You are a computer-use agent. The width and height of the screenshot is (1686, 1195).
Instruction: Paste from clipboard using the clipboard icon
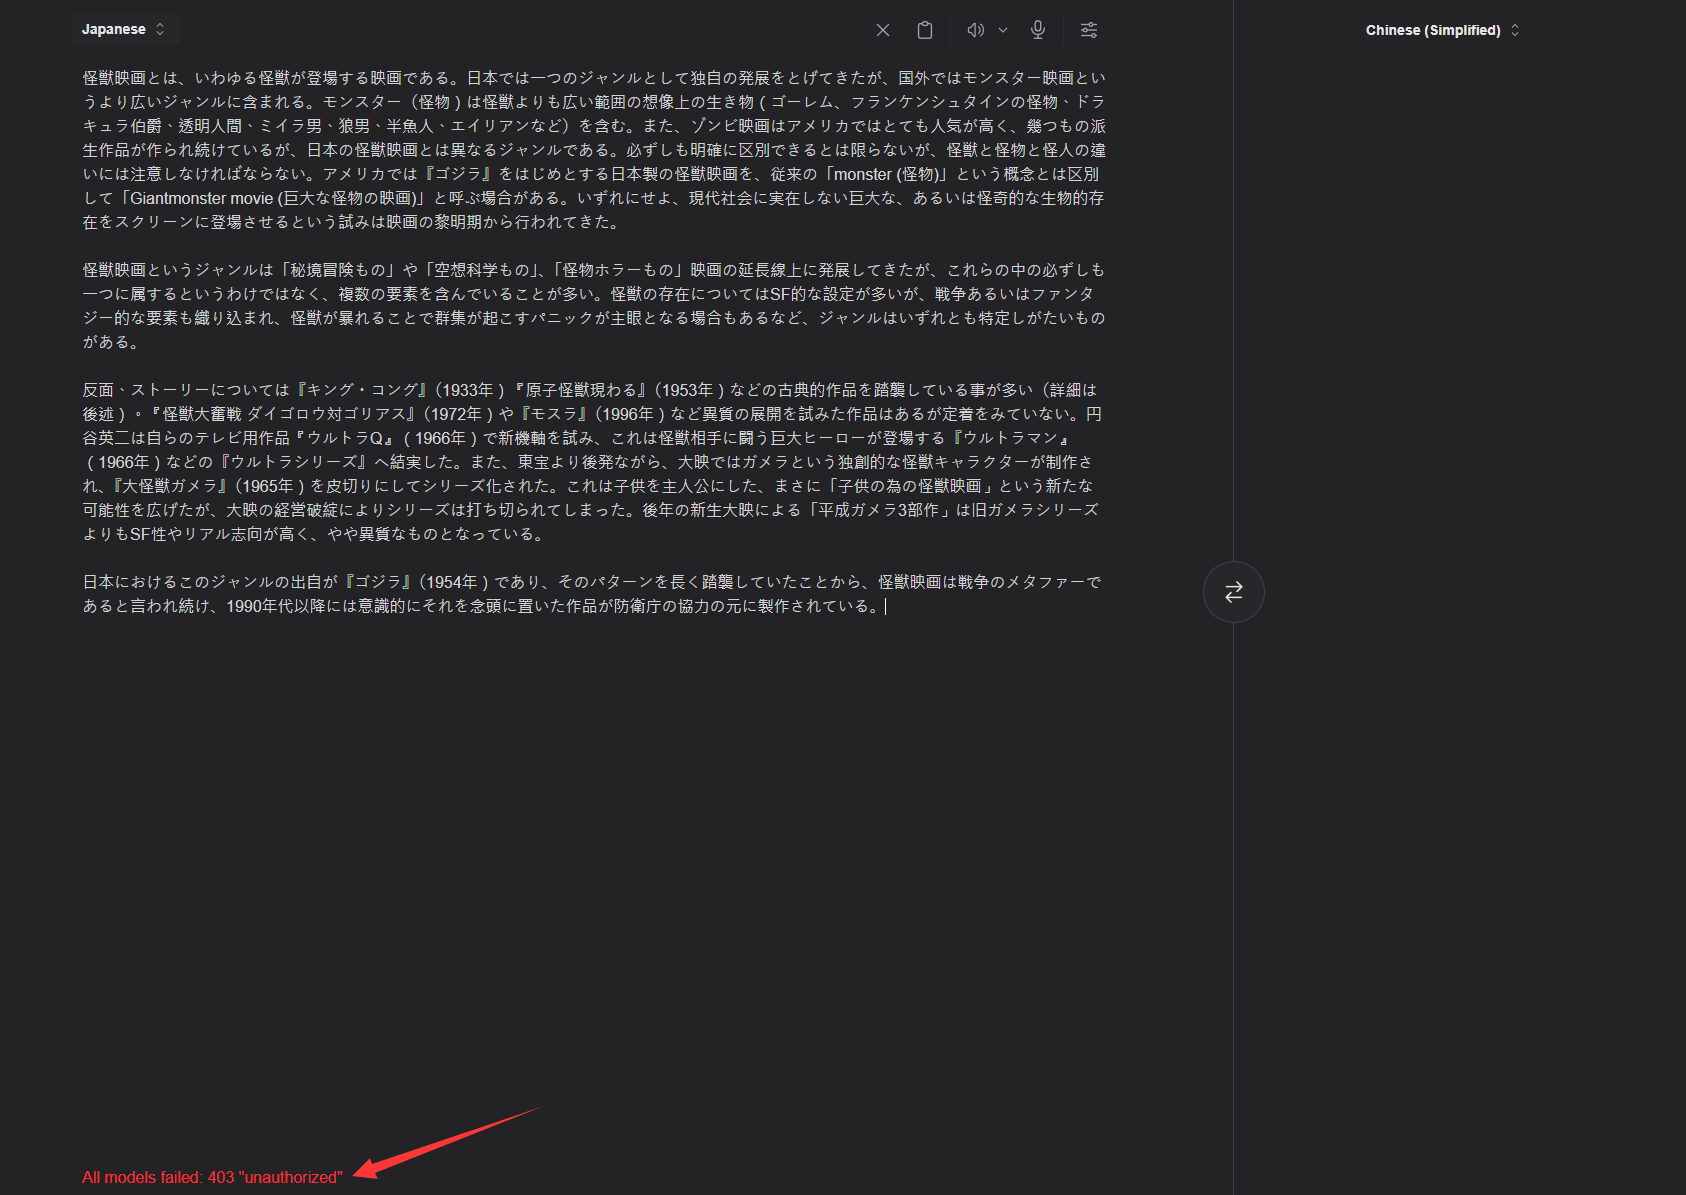coord(925,30)
